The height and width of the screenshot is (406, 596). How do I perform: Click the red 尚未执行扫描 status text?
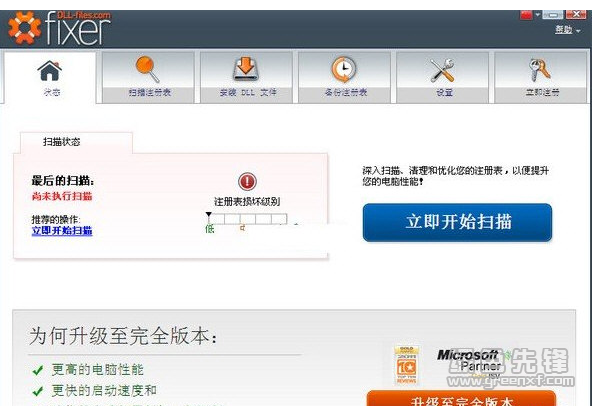62,196
